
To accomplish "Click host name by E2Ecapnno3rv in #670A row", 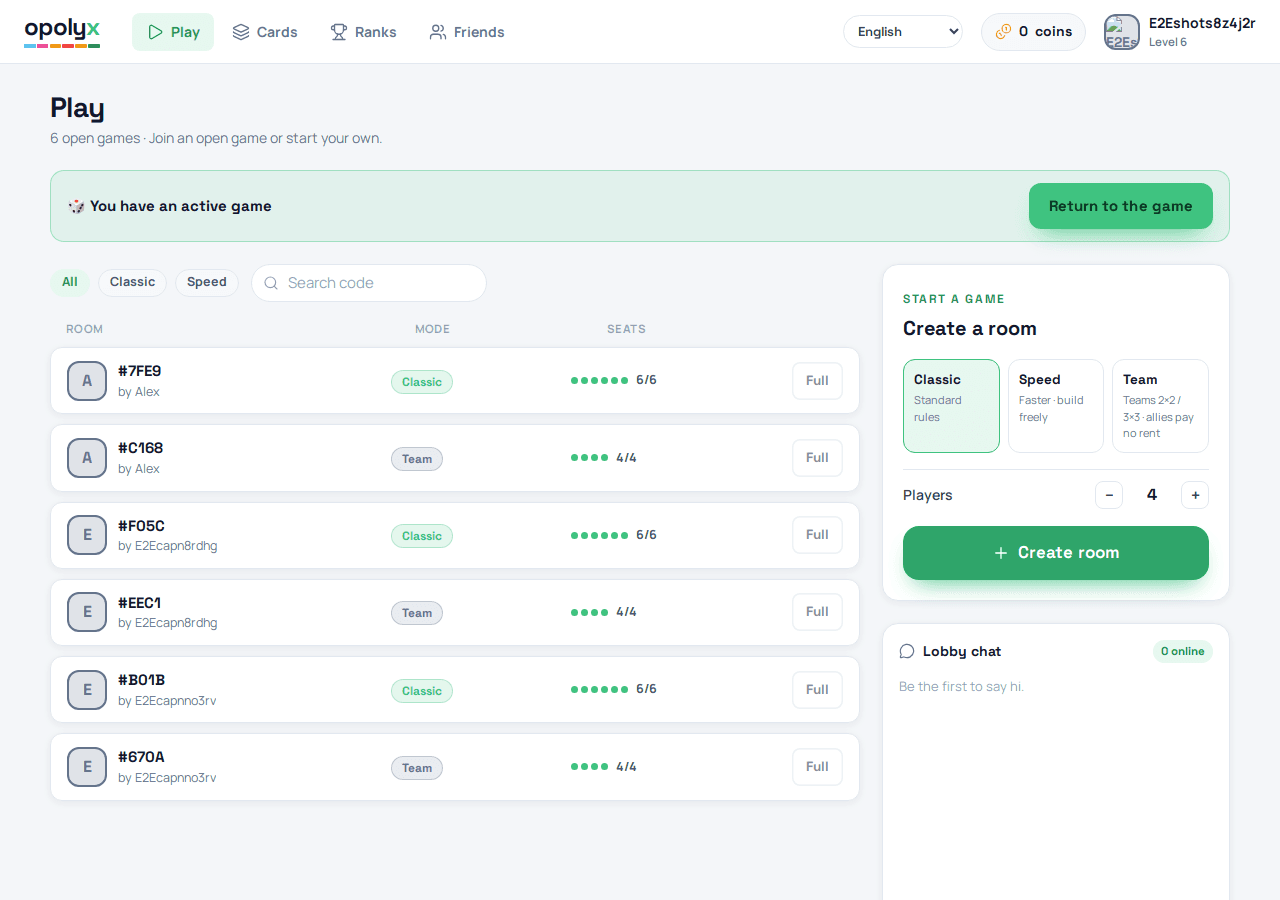I will point(167,778).
